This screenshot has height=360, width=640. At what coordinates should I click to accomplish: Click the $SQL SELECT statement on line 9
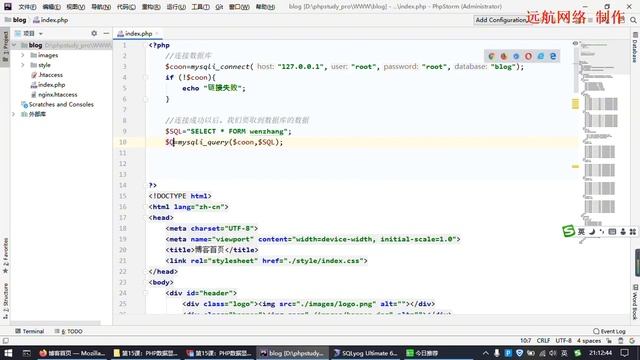coord(229,131)
